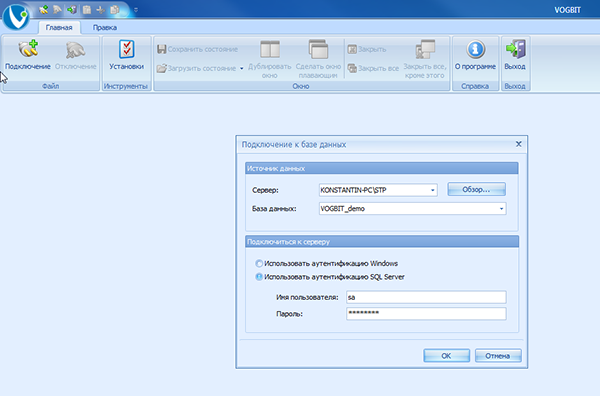Close the Подключение к базе данных dialog
The width and height of the screenshot is (600, 396).
click(x=518, y=144)
